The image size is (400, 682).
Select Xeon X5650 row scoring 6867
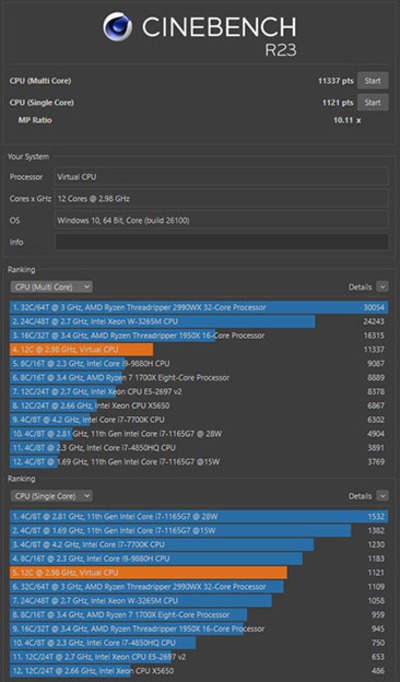tap(199, 406)
